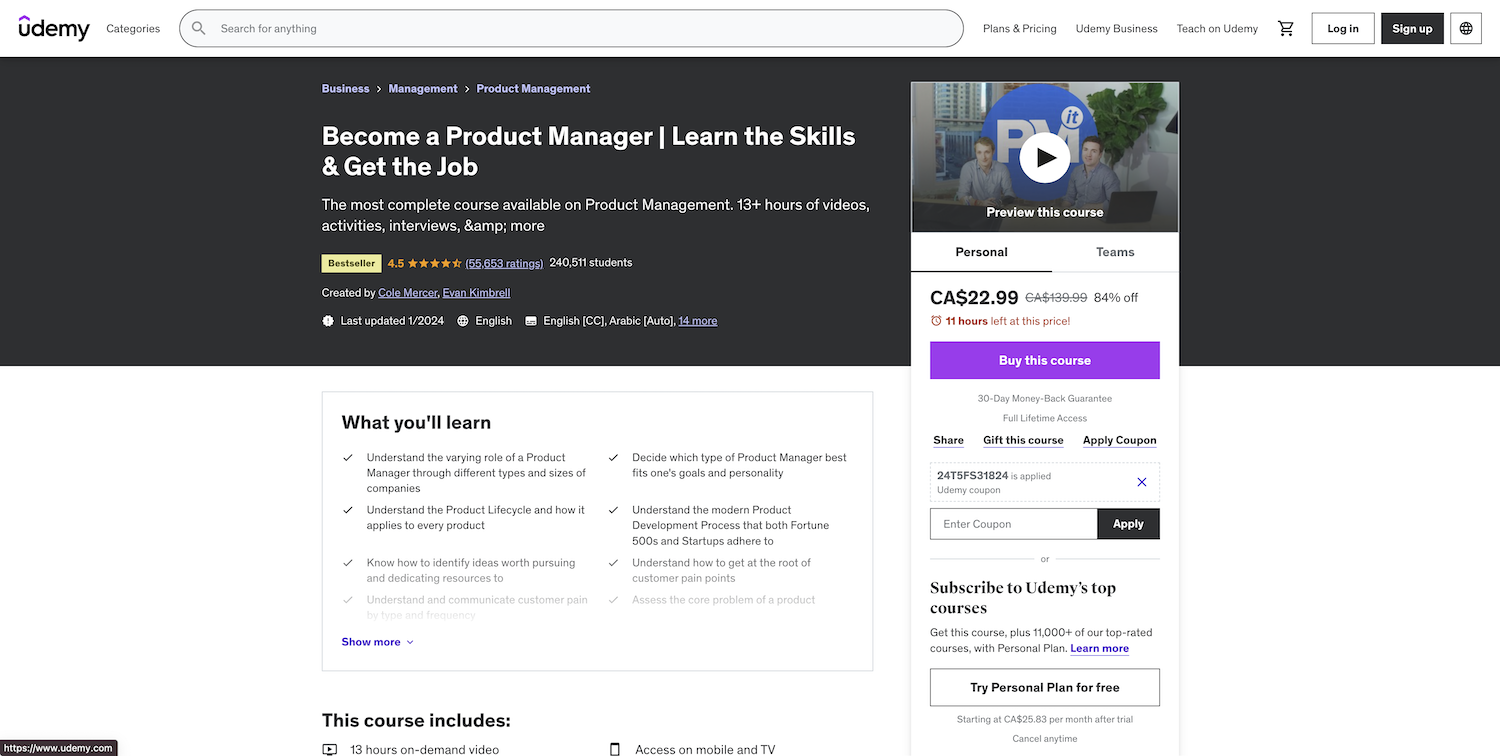This screenshot has height=756, width=1500.
Task: Click the Preview this course thumbnail
Action: coord(1045,157)
